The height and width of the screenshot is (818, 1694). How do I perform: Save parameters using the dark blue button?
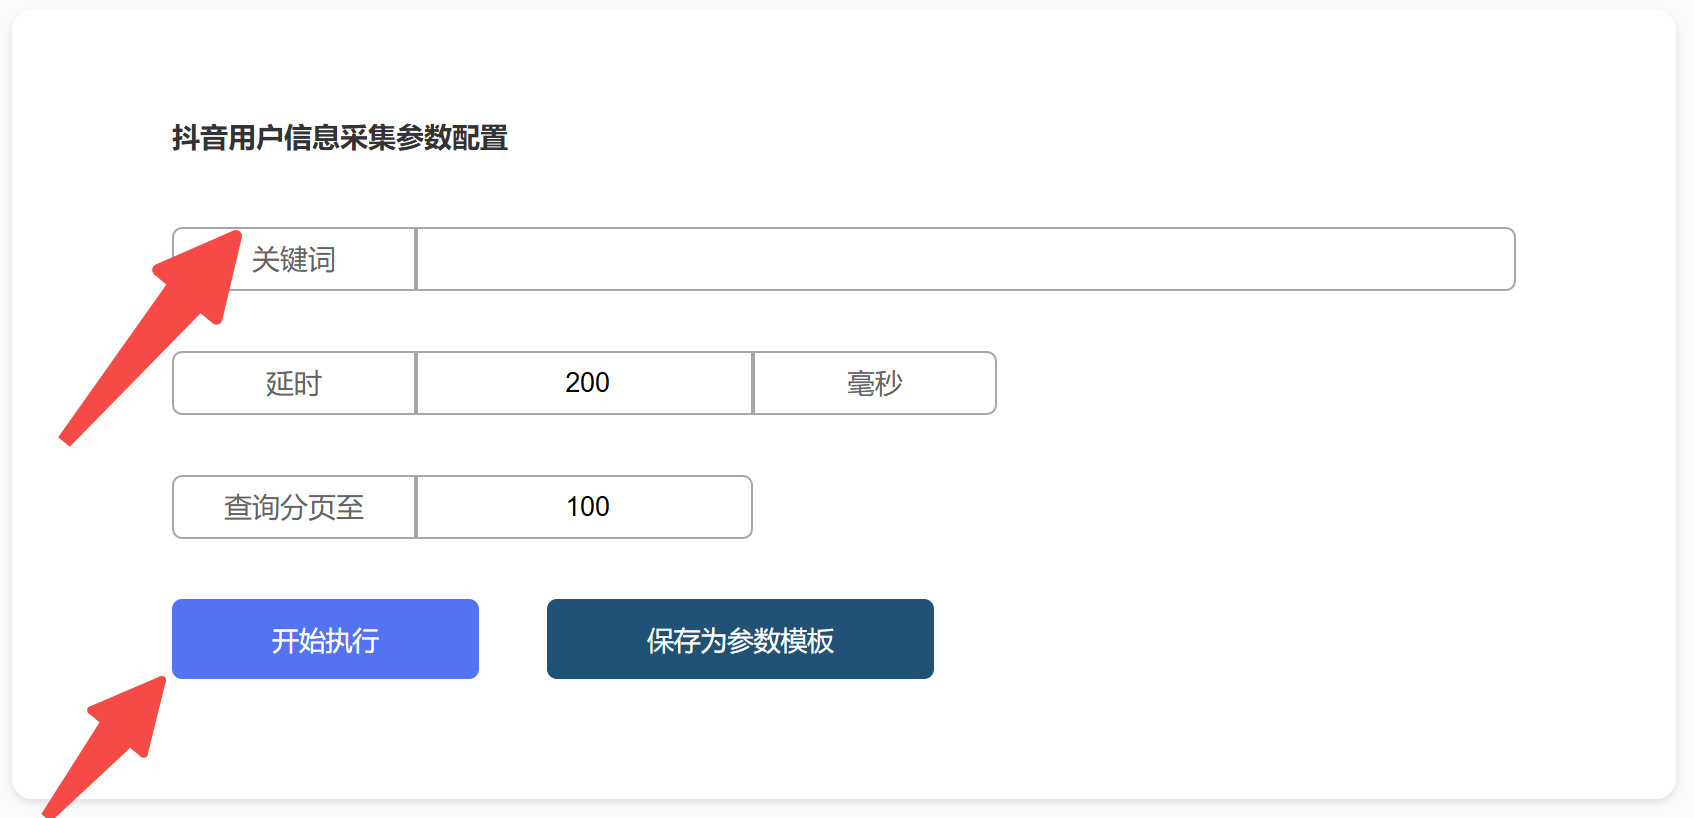tap(740, 639)
